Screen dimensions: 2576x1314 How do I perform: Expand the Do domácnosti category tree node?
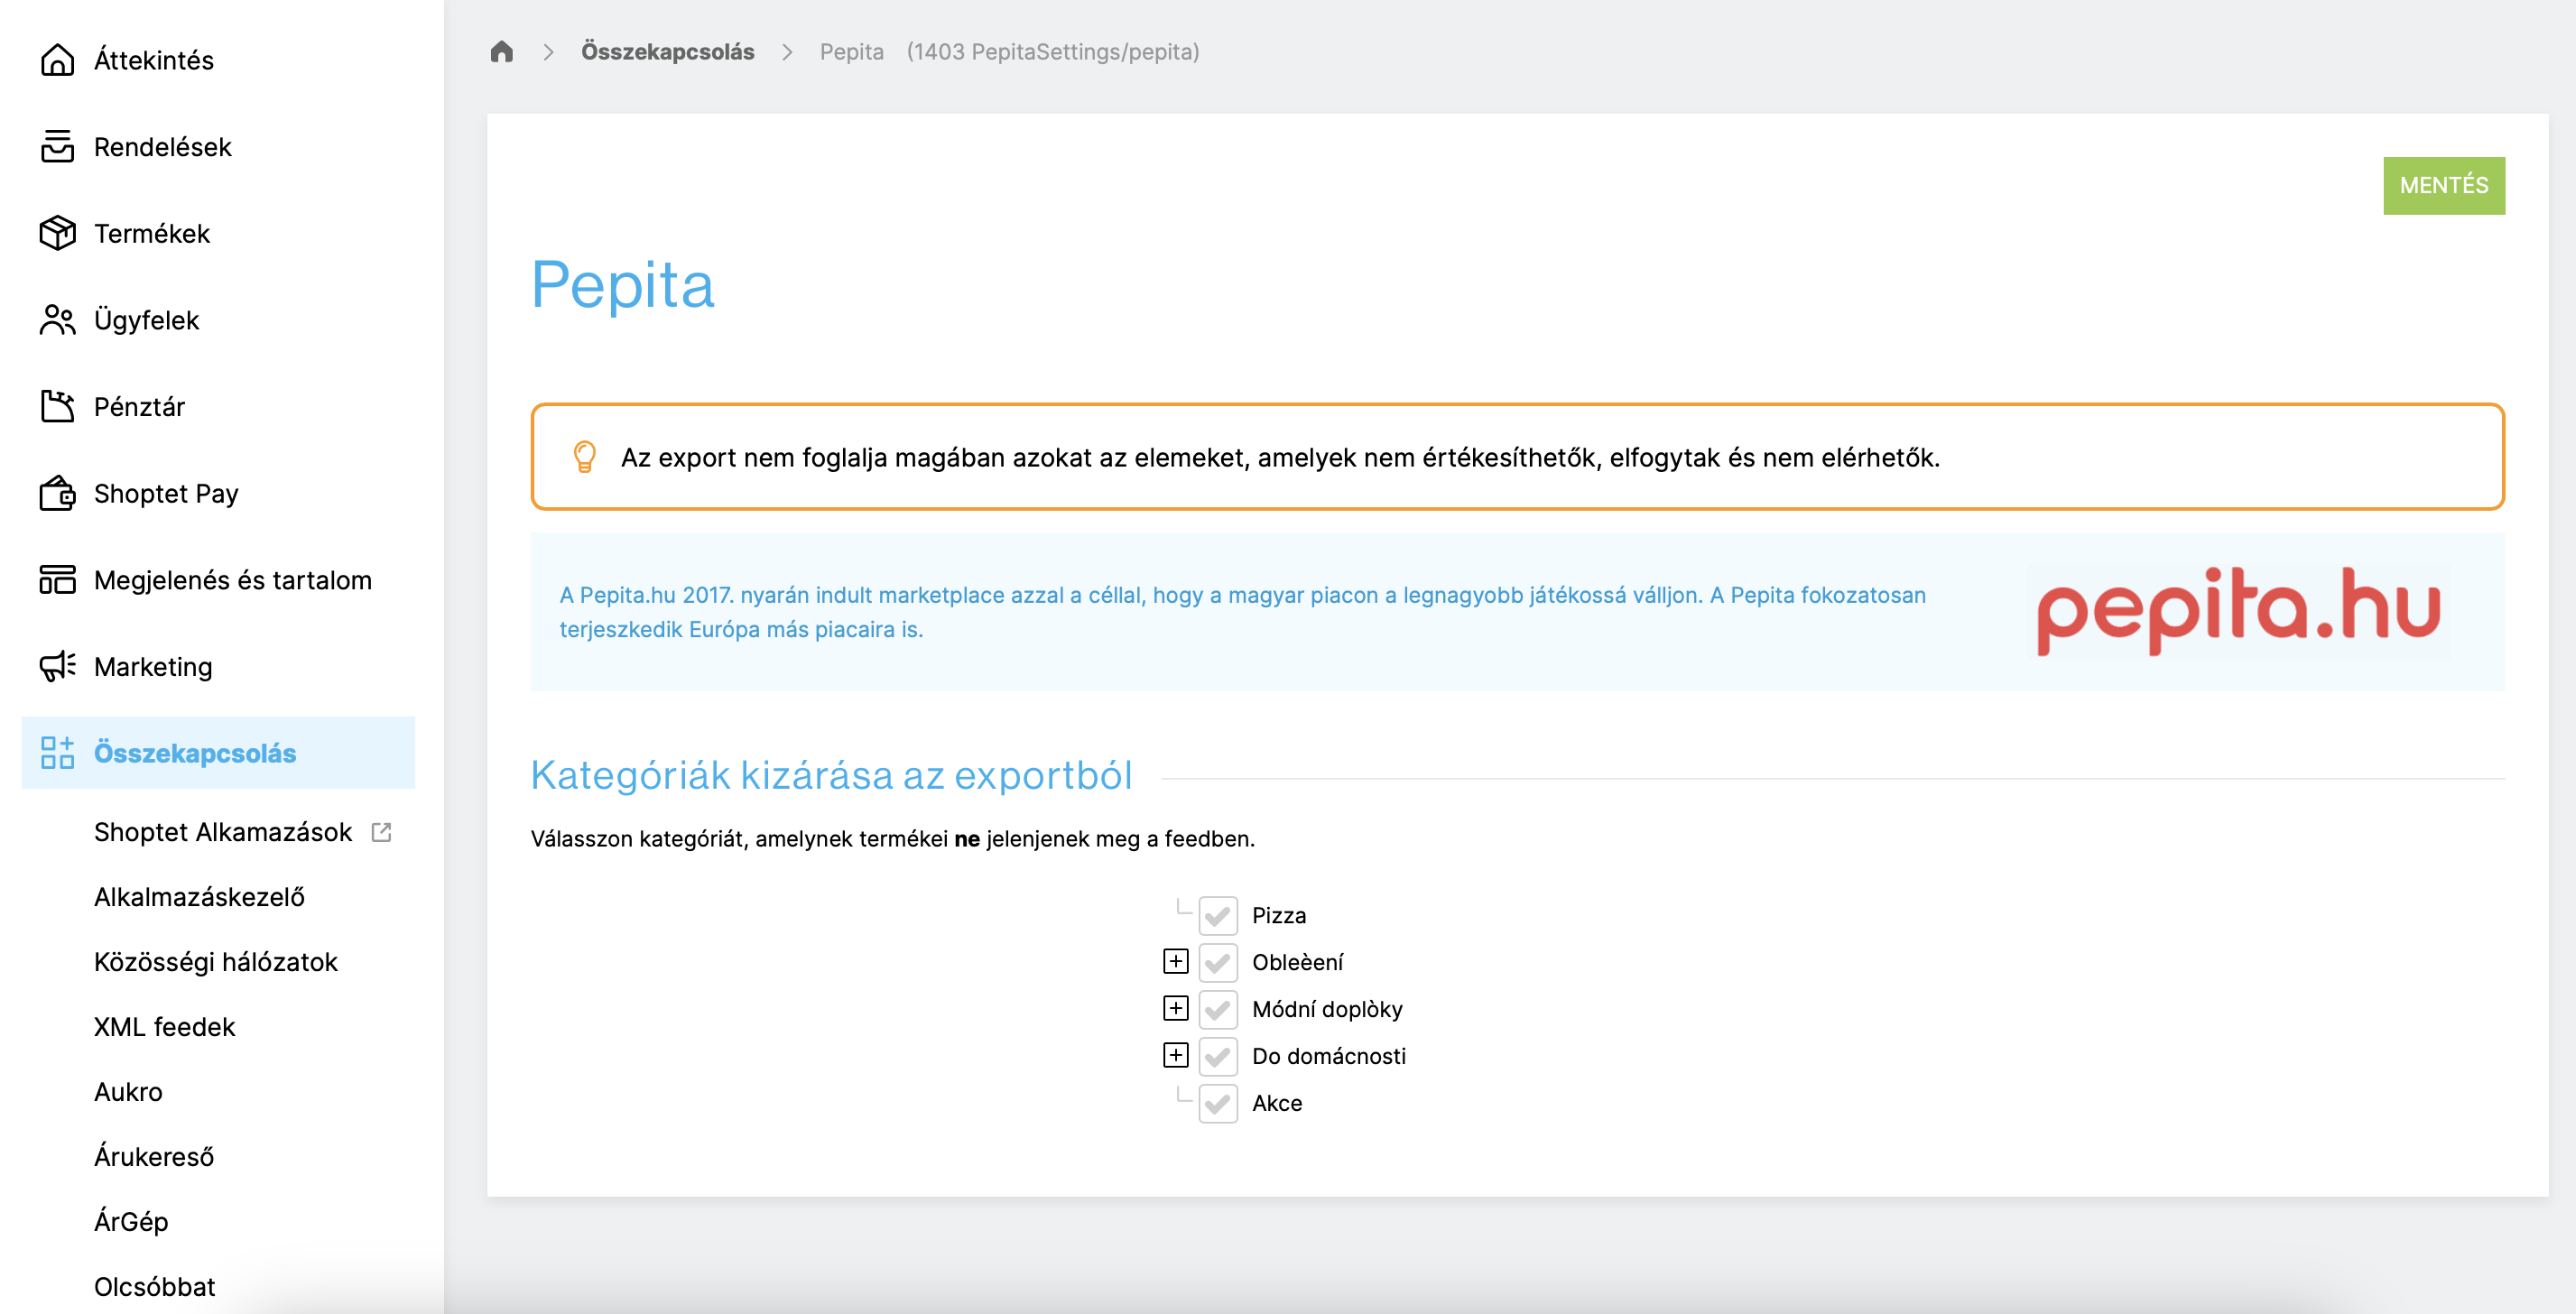pos(1175,1055)
